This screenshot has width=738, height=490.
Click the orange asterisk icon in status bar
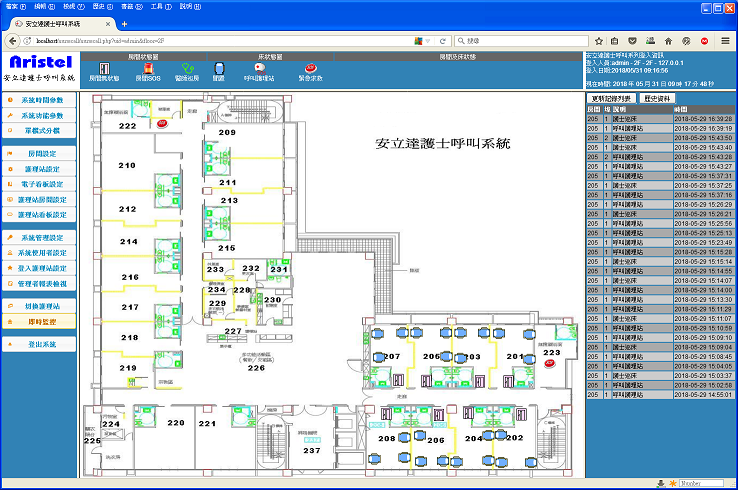tap(673, 483)
